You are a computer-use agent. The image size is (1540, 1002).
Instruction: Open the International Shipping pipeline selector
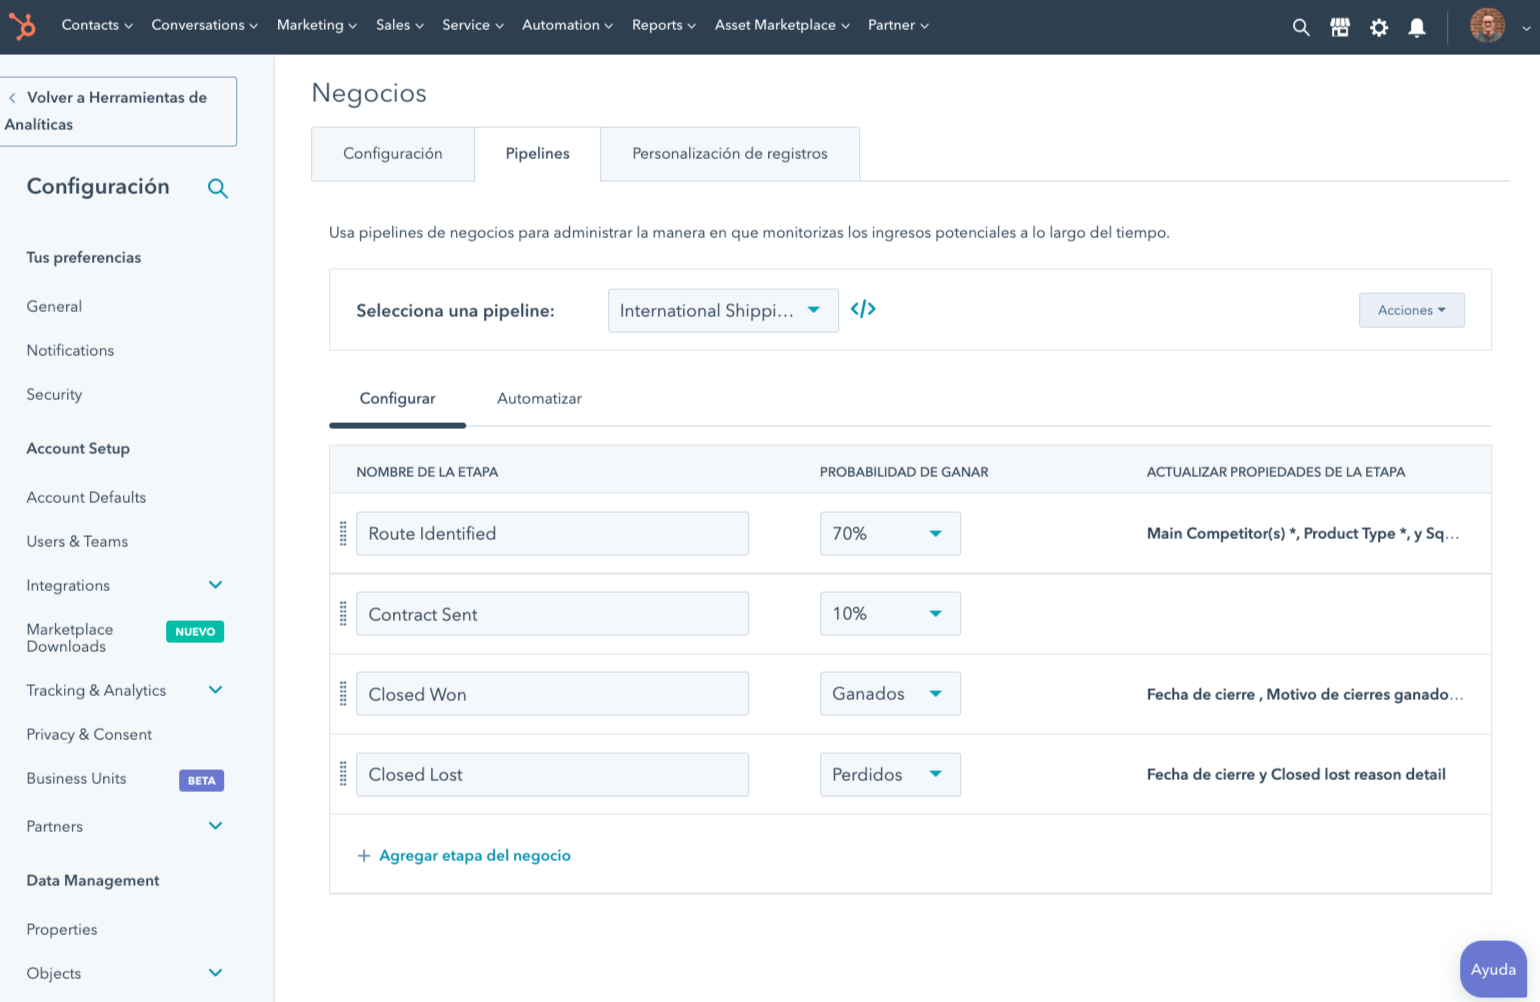pos(723,311)
